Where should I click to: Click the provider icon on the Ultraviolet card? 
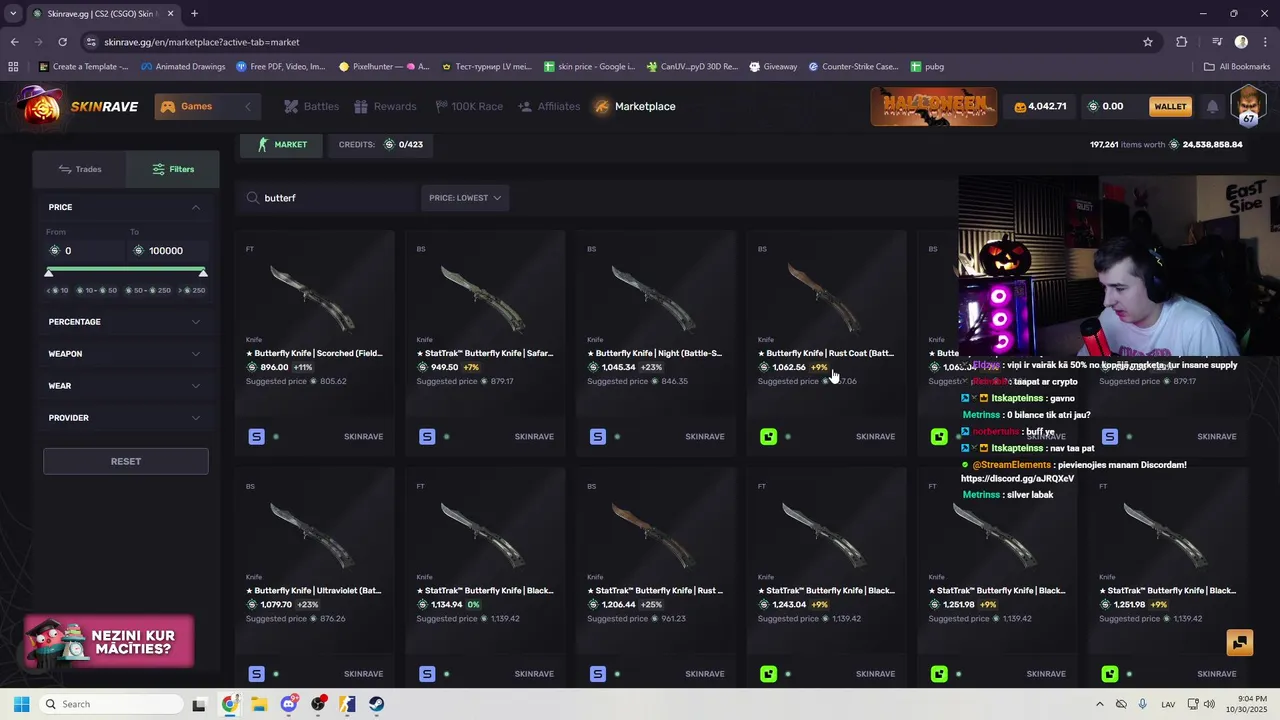click(x=256, y=674)
